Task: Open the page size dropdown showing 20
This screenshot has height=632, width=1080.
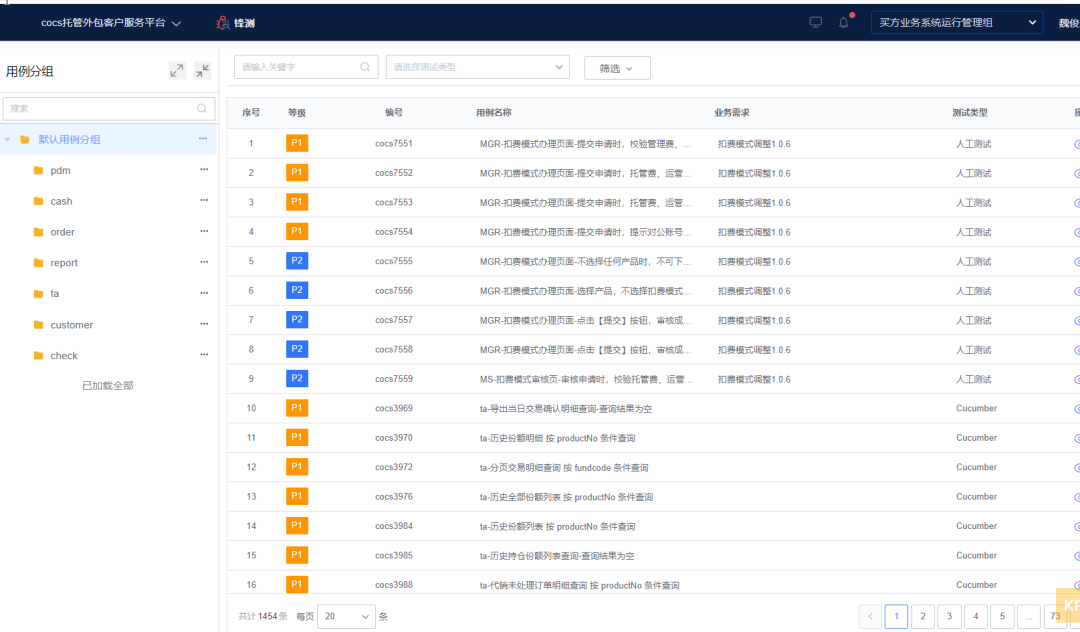Action: pos(346,616)
